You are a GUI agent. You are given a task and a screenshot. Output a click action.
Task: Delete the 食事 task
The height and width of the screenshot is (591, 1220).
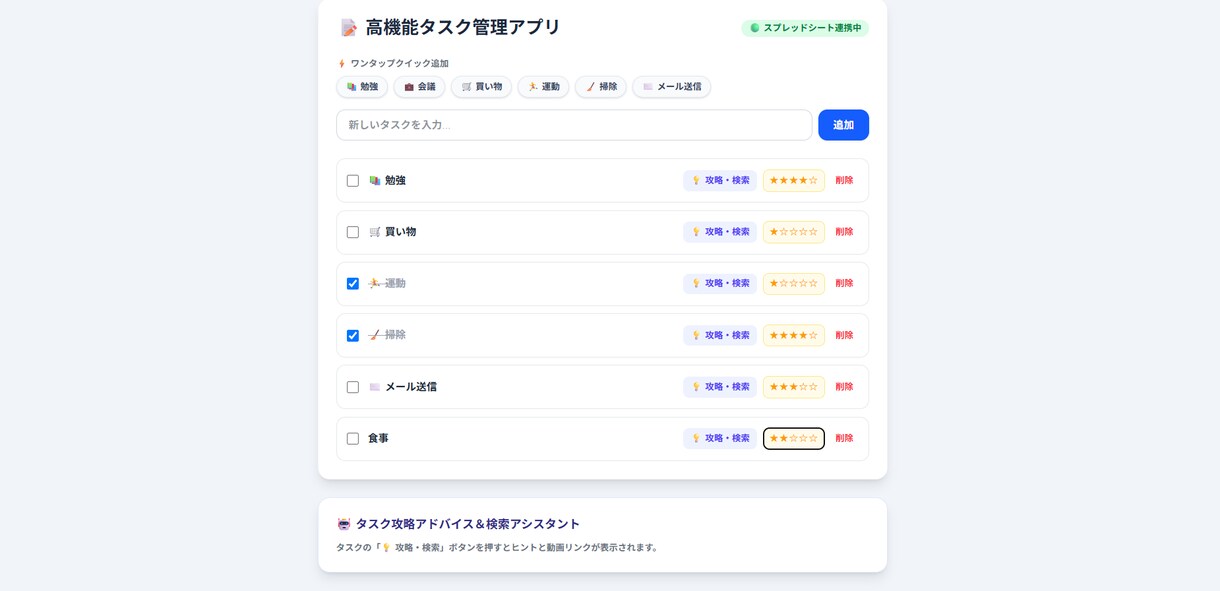tap(845, 439)
